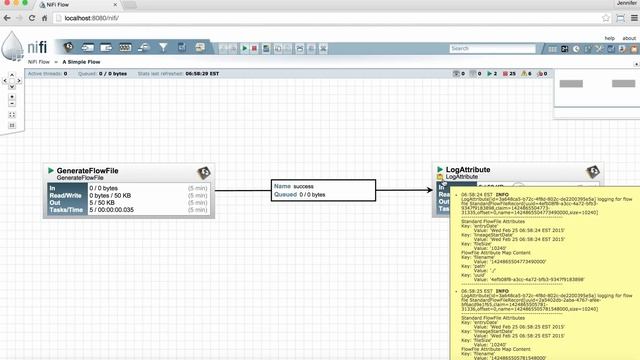640x360 pixels.
Task: Open the about link
Action: [x=629, y=38]
